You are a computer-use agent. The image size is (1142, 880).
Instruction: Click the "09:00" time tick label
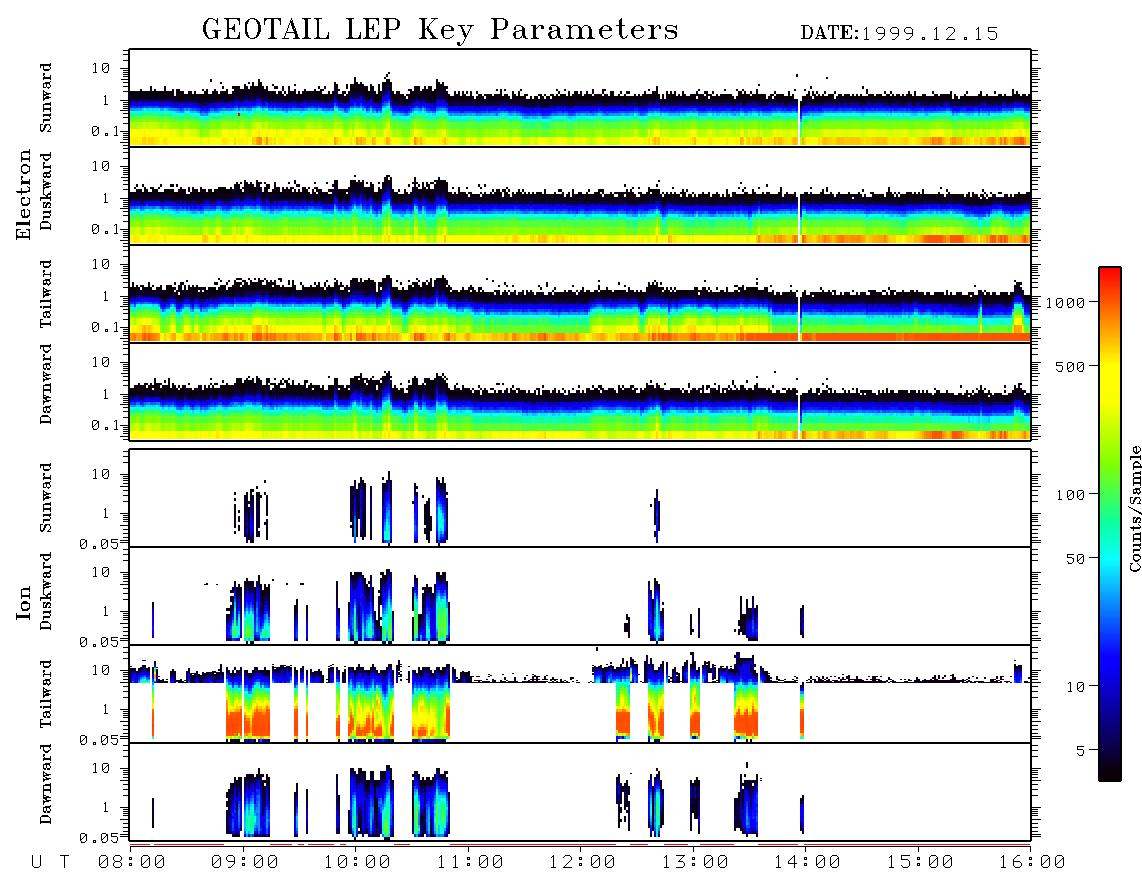pyautogui.click(x=245, y=862)
